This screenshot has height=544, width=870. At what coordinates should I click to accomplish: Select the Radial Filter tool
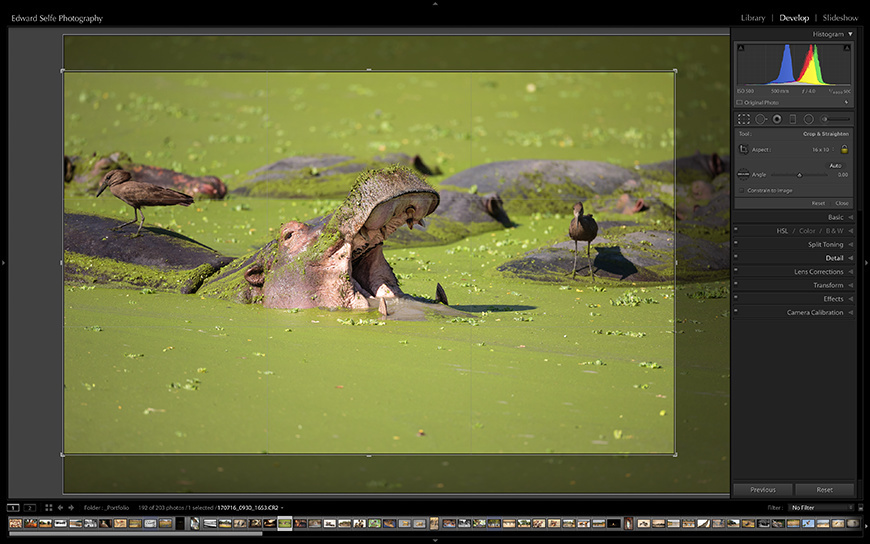(808, 119)
